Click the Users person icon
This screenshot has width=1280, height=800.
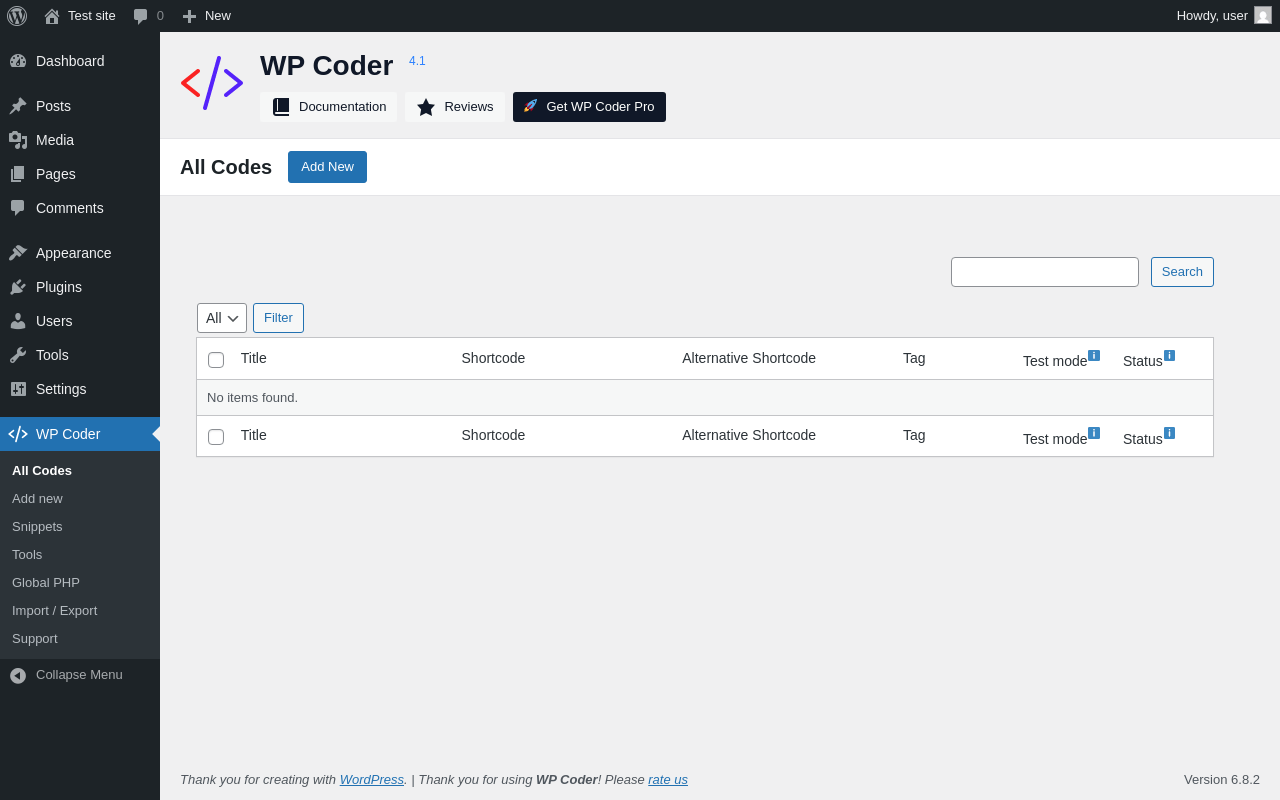[x=18, y=321]
